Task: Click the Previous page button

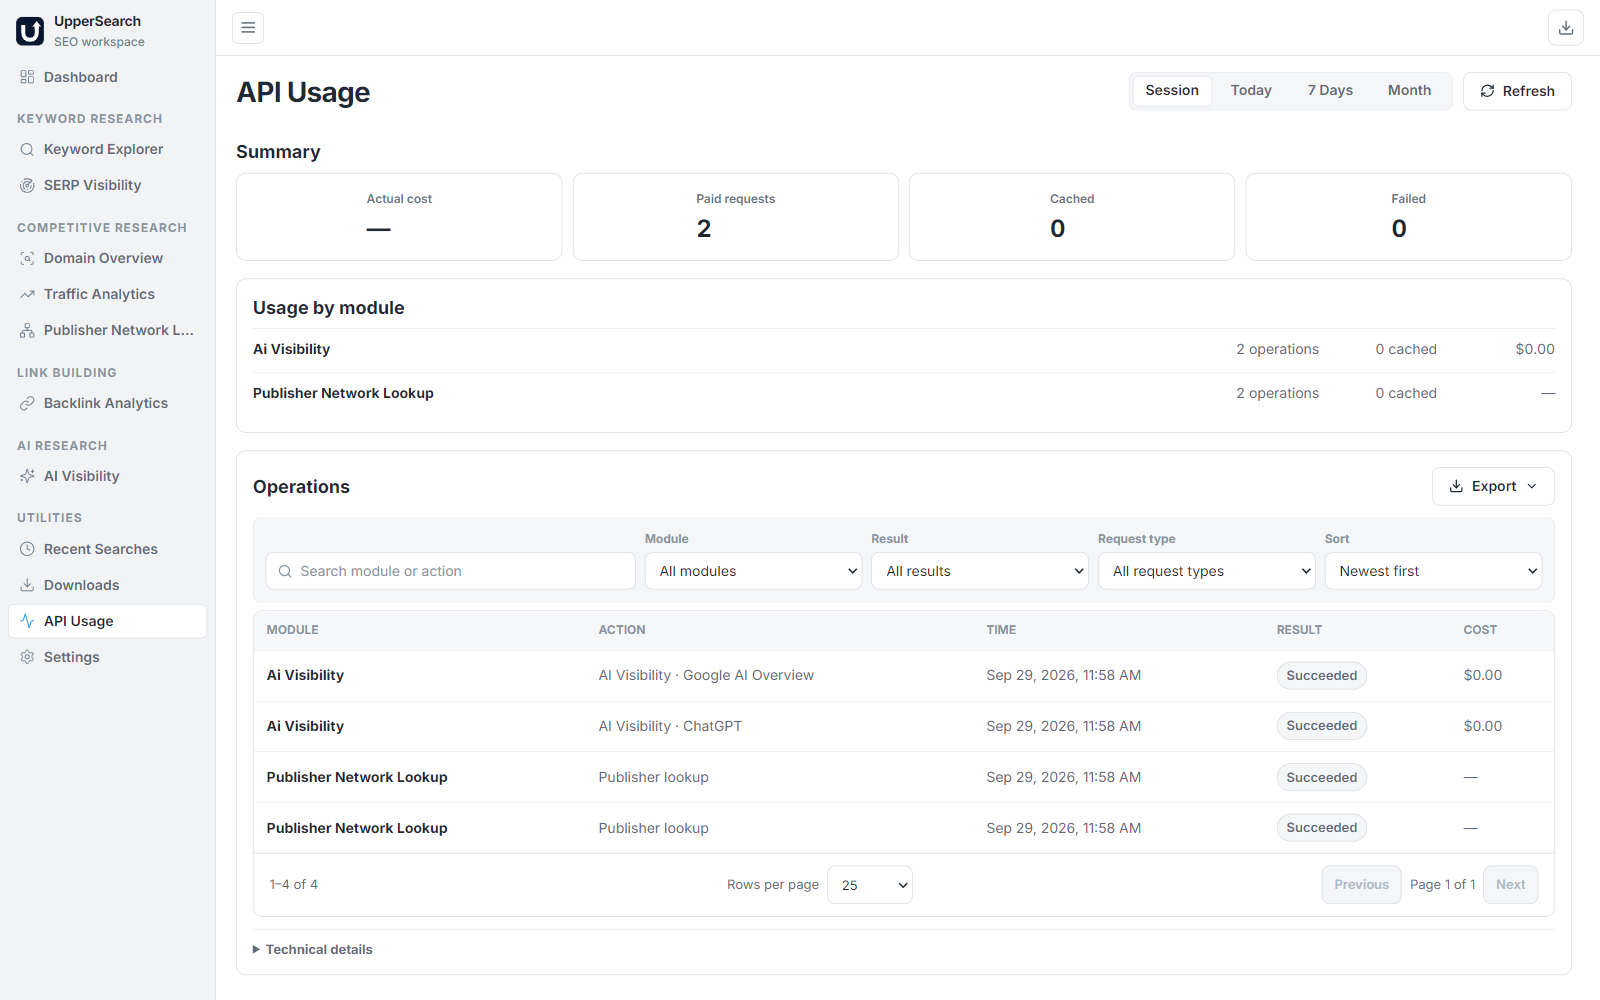Action: click(x=1361, y=885)
